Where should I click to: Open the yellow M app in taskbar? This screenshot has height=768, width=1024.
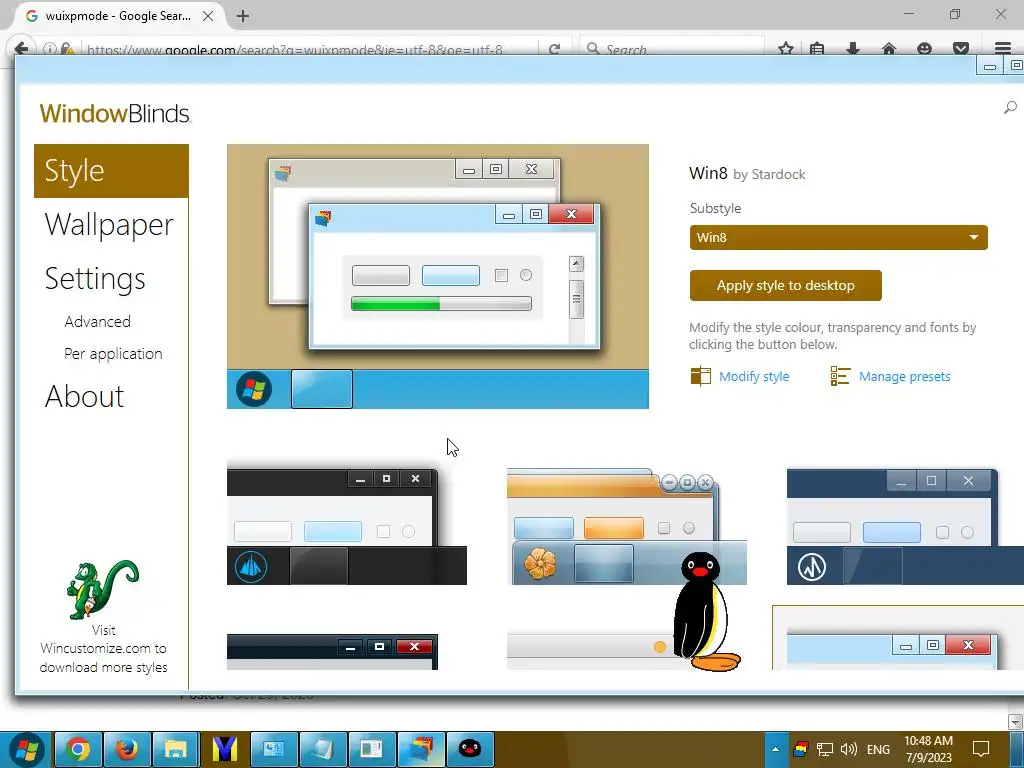[x=225, y=749]
